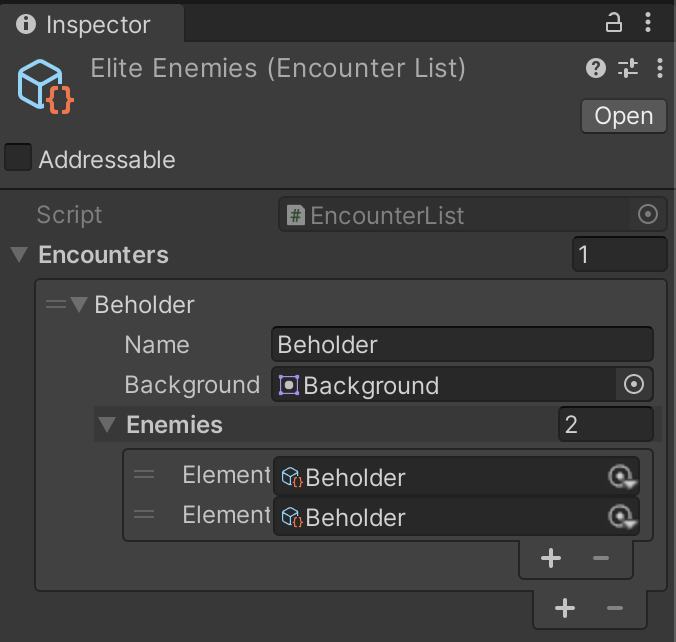Open the help reference question mark icon
Screen dimensions: 676x642
tap(596, 68)
